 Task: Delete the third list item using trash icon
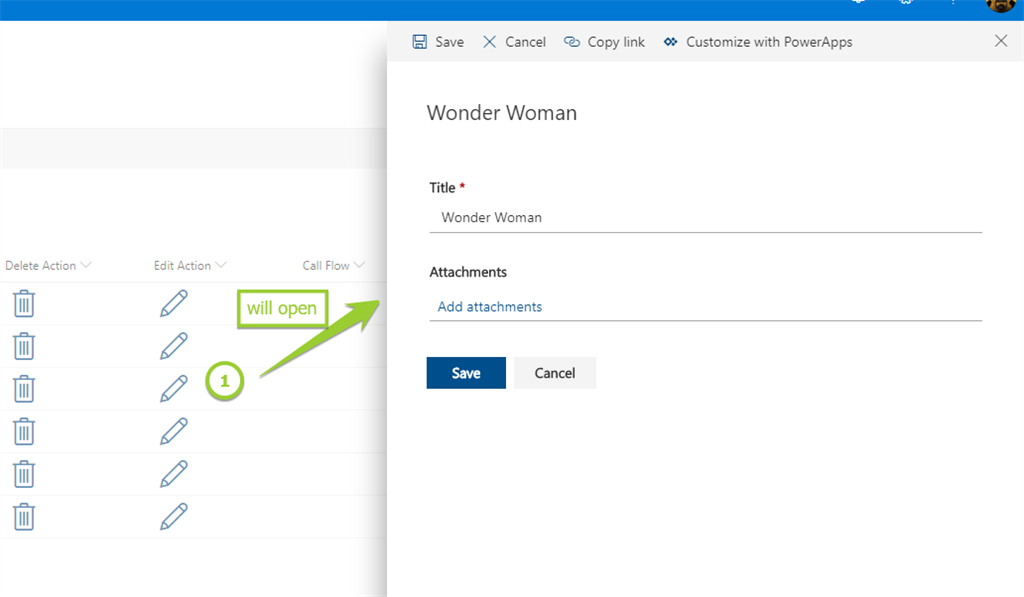pyautogui.click(x=24, y=388)
